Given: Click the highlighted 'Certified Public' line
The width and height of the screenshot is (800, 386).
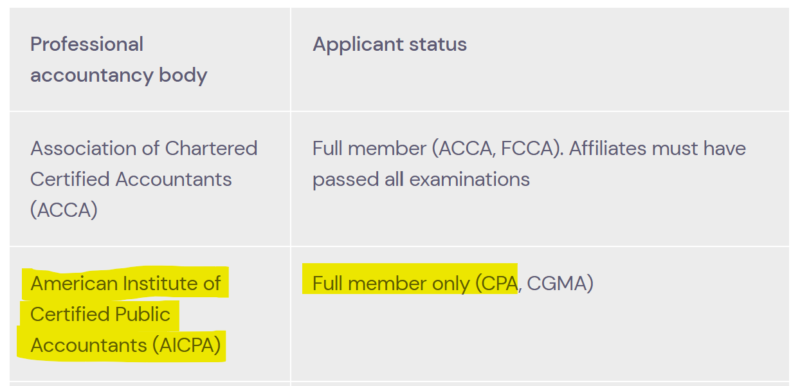Looking at the screenshot, I should (100, 314).
